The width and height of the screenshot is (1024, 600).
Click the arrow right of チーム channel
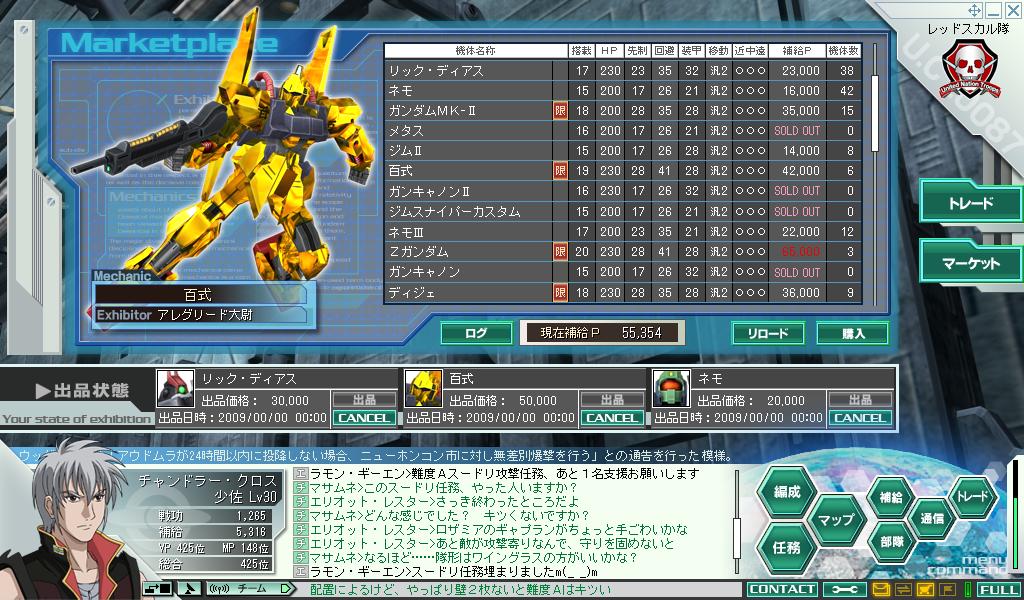coord(286,589)
